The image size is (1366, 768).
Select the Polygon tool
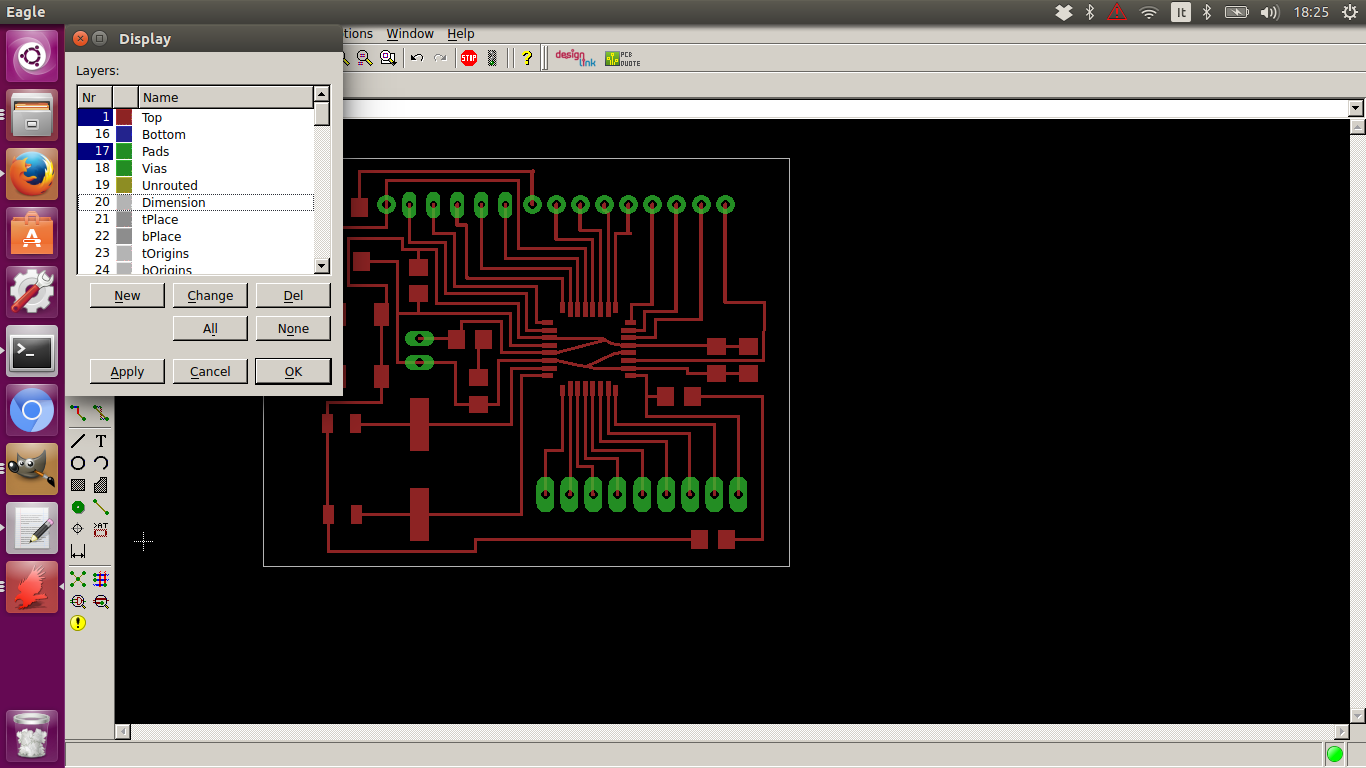click(x=101, y=485)
